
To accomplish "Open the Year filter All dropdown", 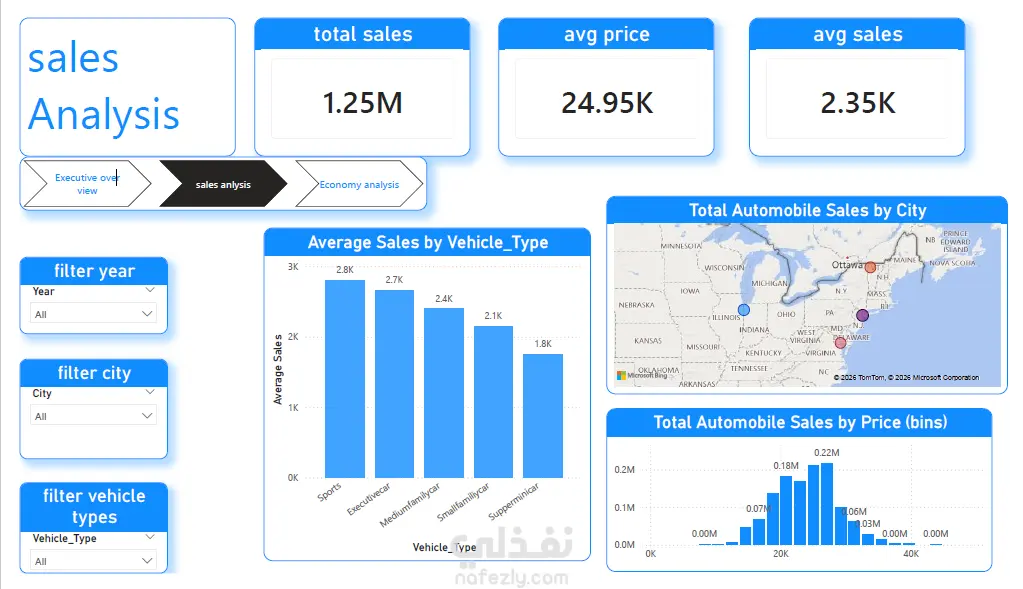I will [94, 314].
